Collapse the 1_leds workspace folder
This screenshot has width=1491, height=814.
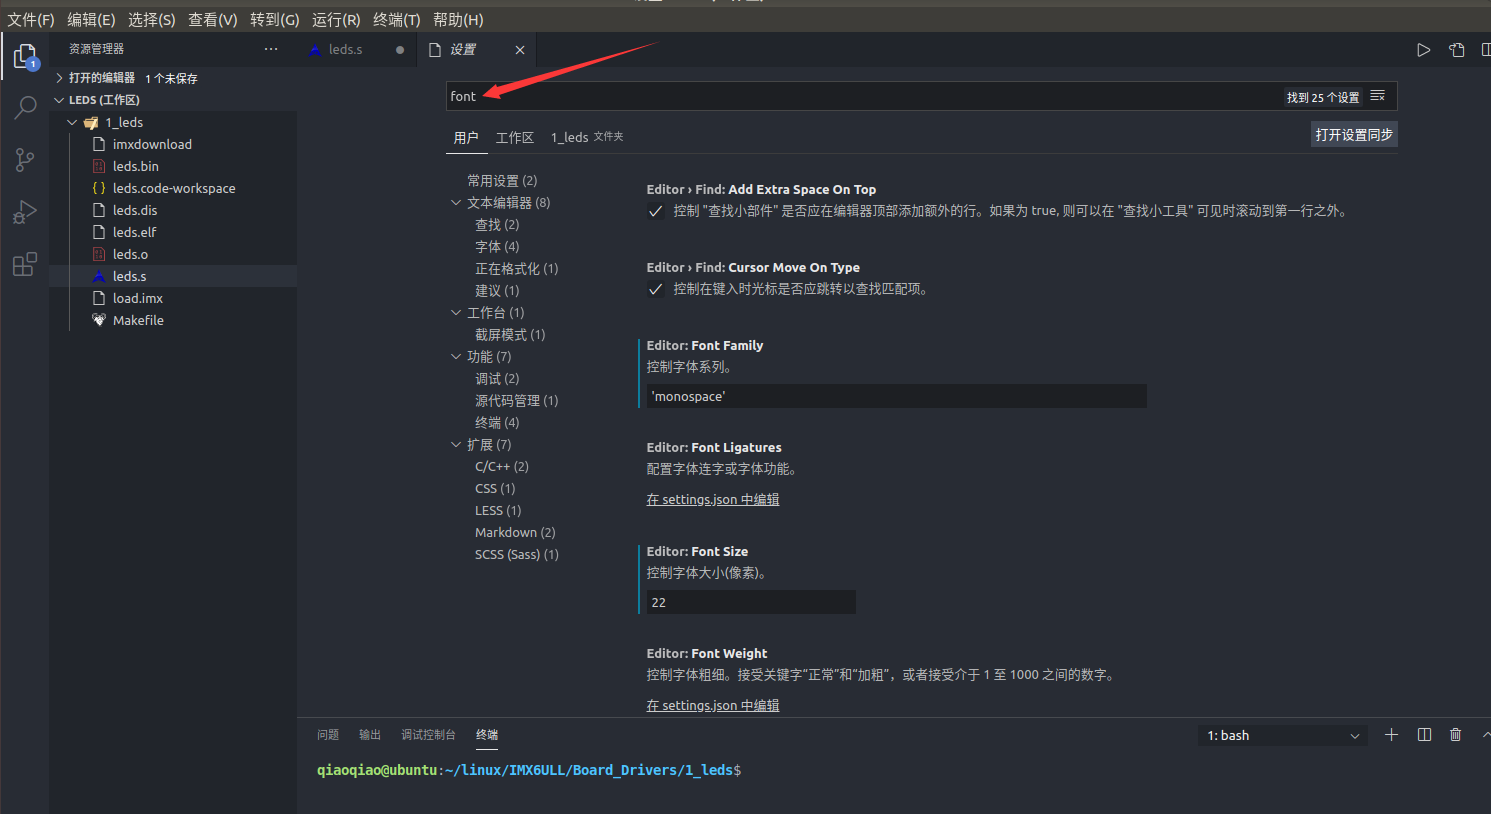click(x=72, y=121)
